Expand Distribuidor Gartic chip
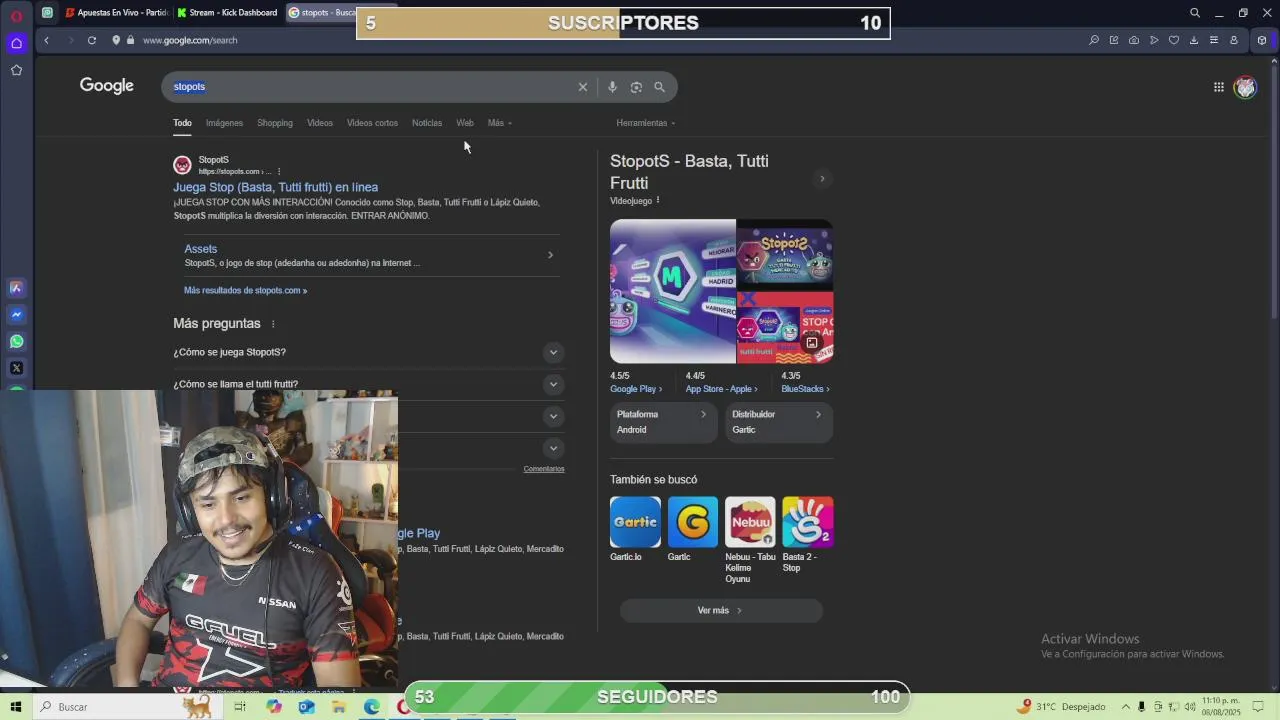Image resolution: width=1280 pixels, height=720 pixels. [779, 422]
